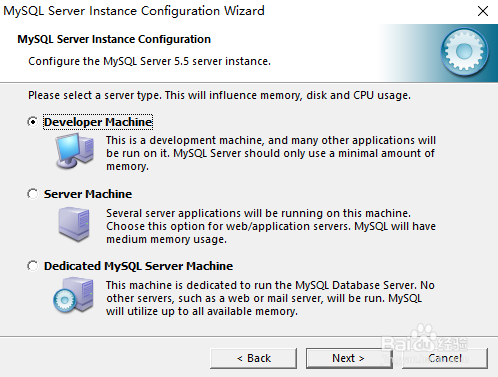
Task: Click the Server Machine label text
Action: coord(88,194)
